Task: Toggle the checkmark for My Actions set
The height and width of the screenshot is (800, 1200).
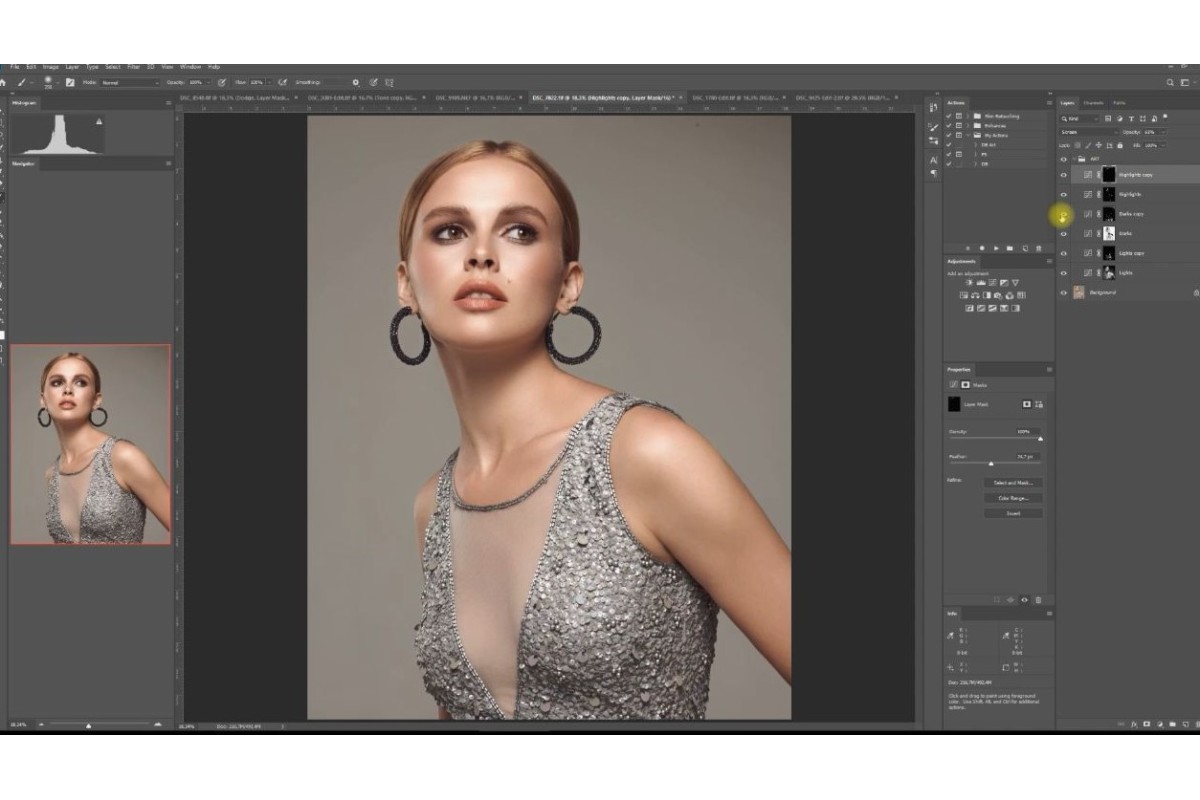Action: click(x=948, y=135)
